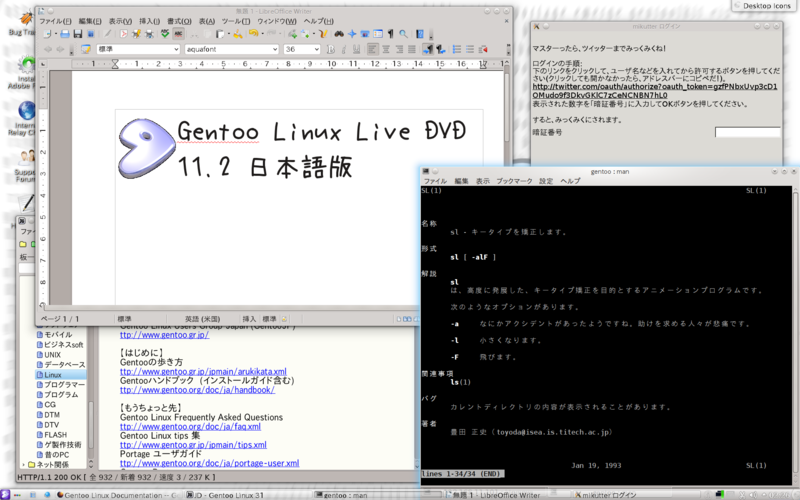Undo last action with the yellow arrow
The image size is (800, 500).
(254, 33)
